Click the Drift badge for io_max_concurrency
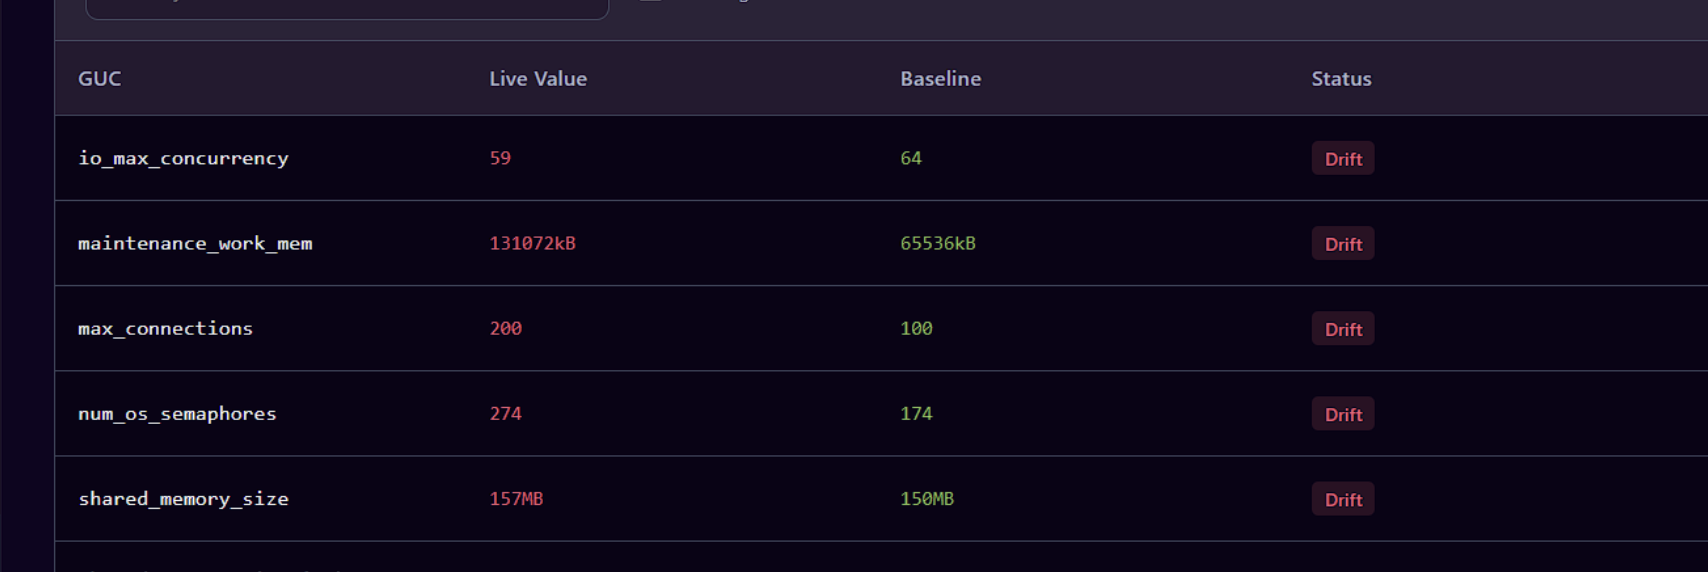Image resolution: width=1708 pixels, height=572 pixels. pos(1342,158)
